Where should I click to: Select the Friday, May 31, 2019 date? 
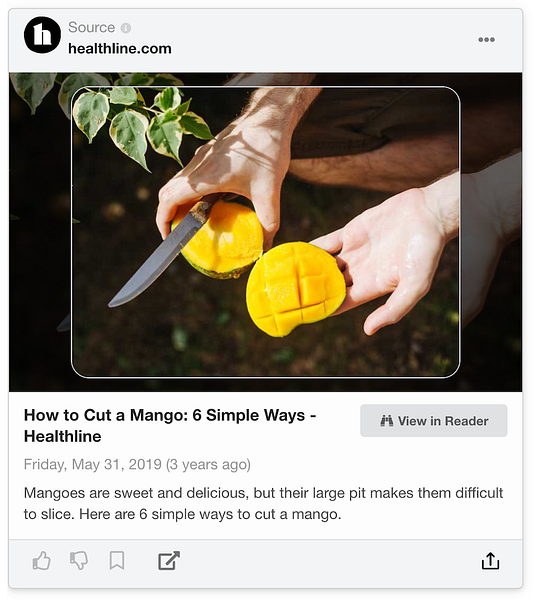pos(93,465)
